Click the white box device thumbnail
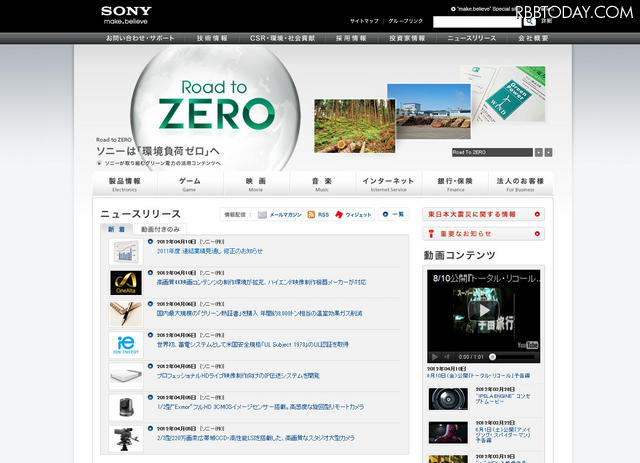This screenshot has height=463, width=640. (126, 376)
